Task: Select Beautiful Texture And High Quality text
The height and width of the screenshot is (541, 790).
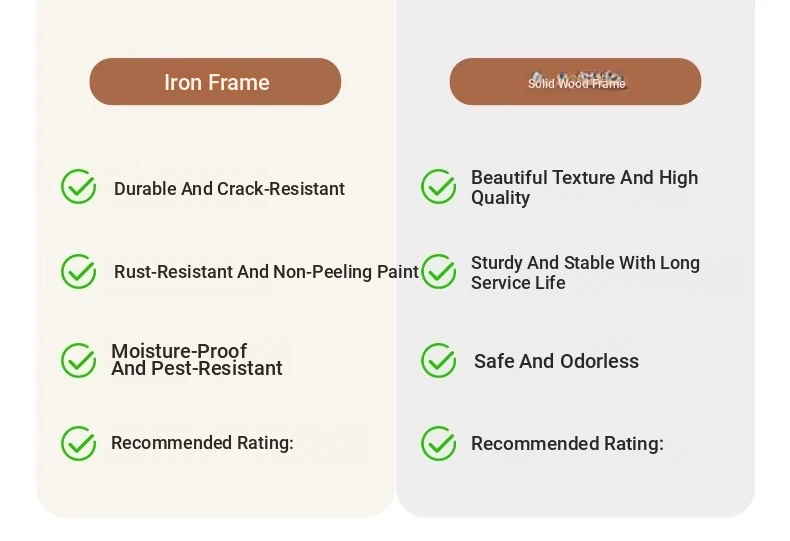Action: (584, 187)
